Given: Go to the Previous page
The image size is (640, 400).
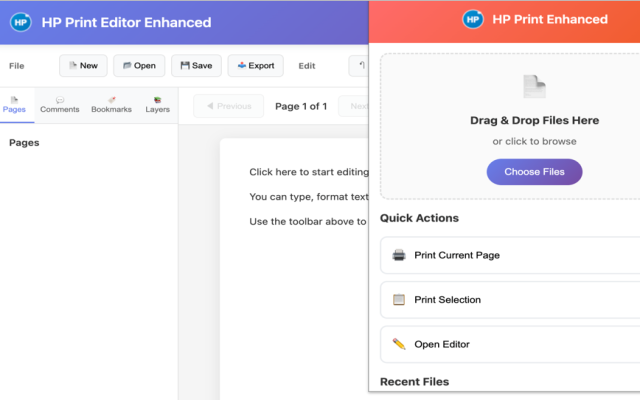Looking at the screenshot, I should (229, 106).
